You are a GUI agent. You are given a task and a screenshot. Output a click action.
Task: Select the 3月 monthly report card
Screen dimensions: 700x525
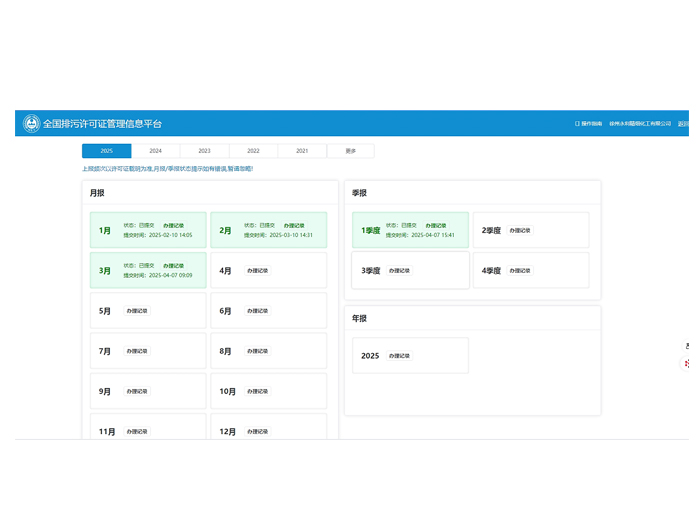pyautogui.click(x=148, y=270)
